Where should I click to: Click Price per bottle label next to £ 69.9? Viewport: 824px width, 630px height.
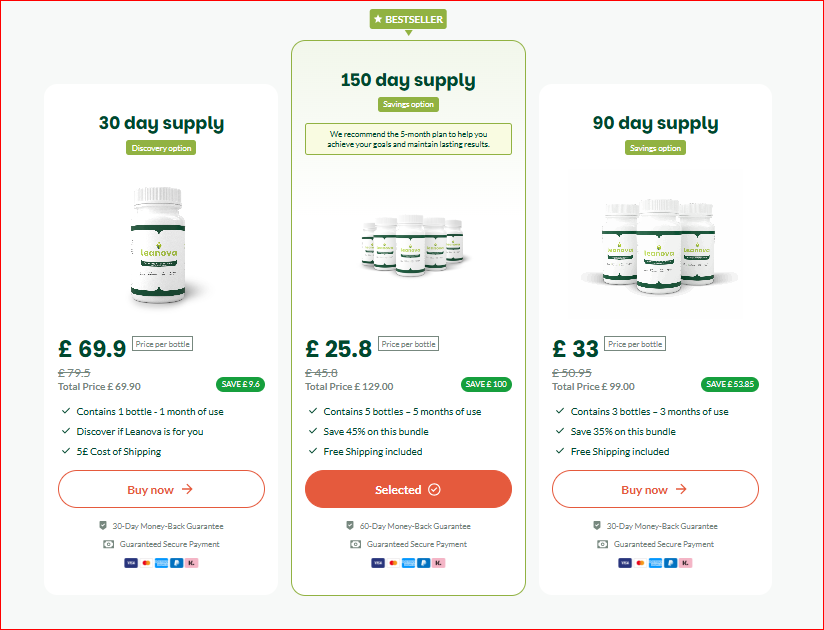pos(162,344)
